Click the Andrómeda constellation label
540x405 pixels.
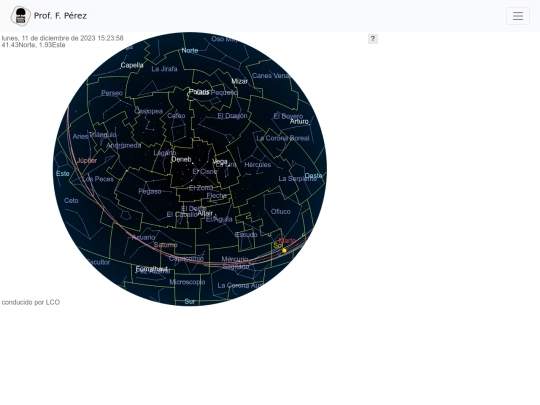pos(124,145)
